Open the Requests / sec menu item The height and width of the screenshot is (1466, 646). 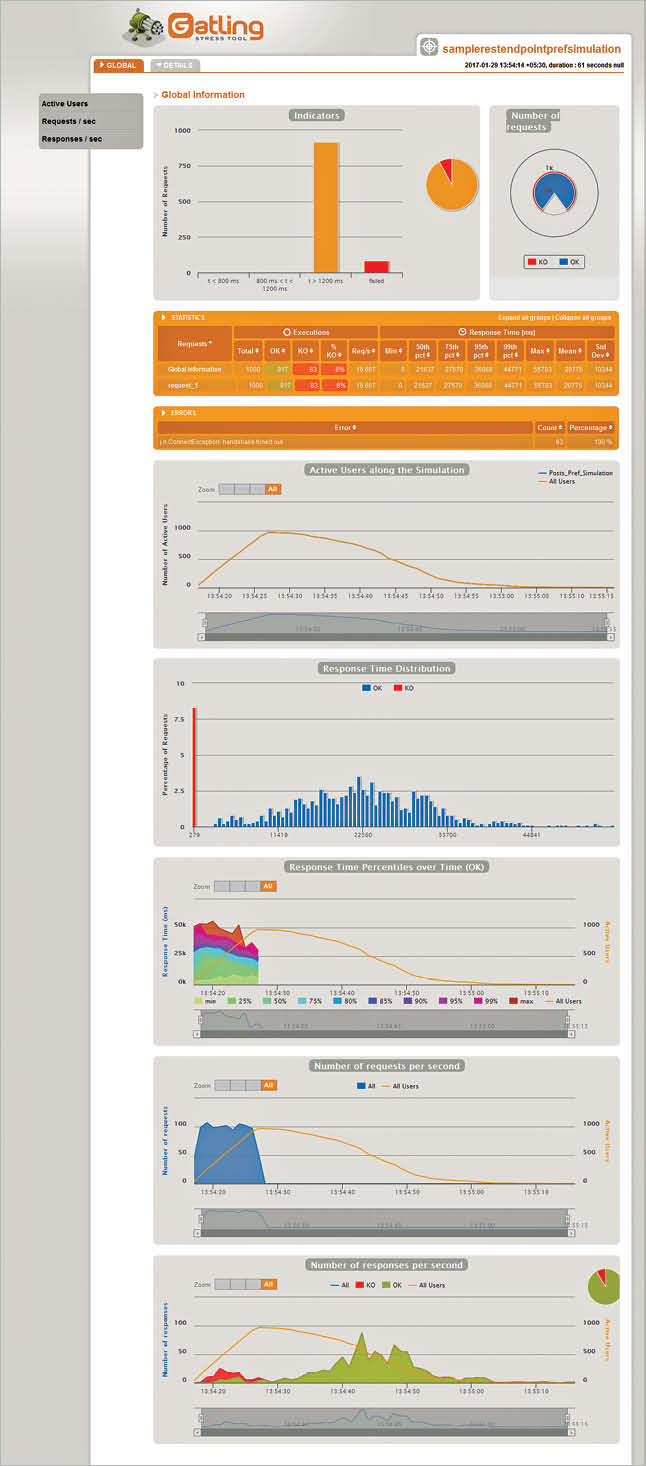pos(69,121)
